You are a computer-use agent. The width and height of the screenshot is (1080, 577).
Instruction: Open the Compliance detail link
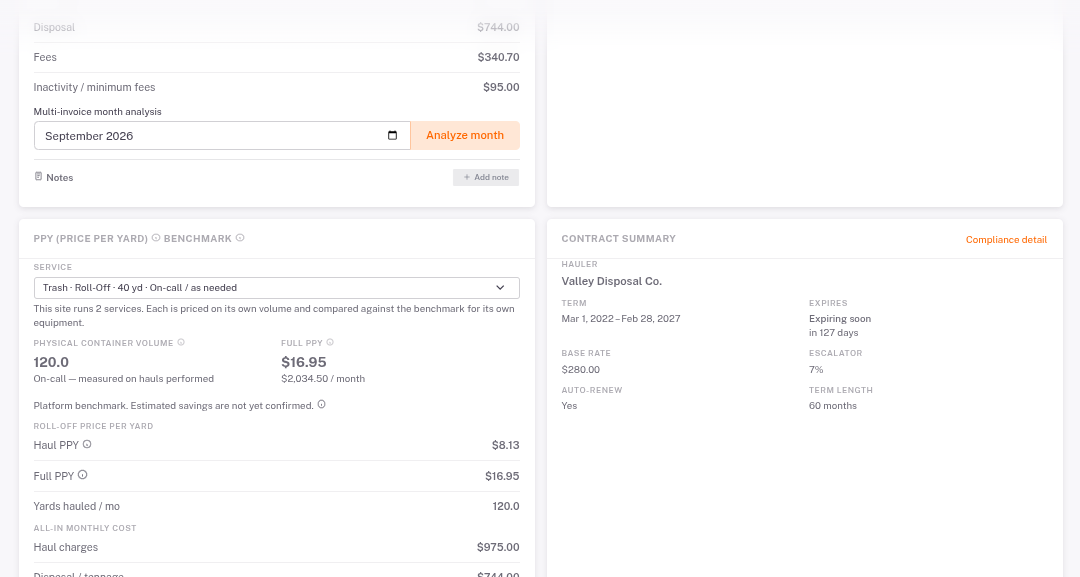click(1006, 240)
